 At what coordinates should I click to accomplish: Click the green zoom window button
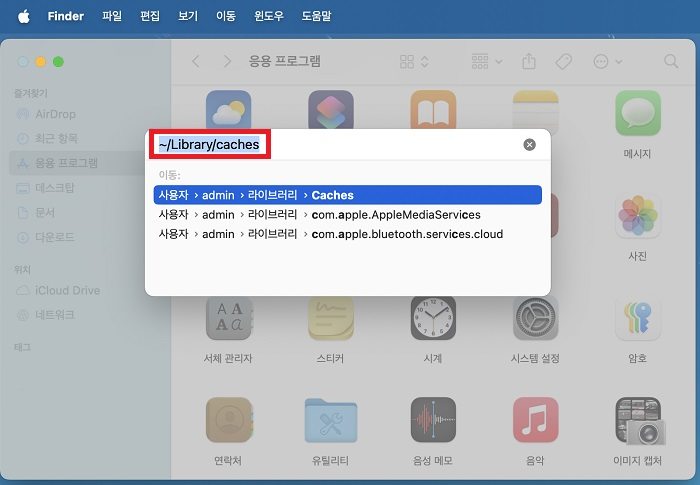coord(58,62)
